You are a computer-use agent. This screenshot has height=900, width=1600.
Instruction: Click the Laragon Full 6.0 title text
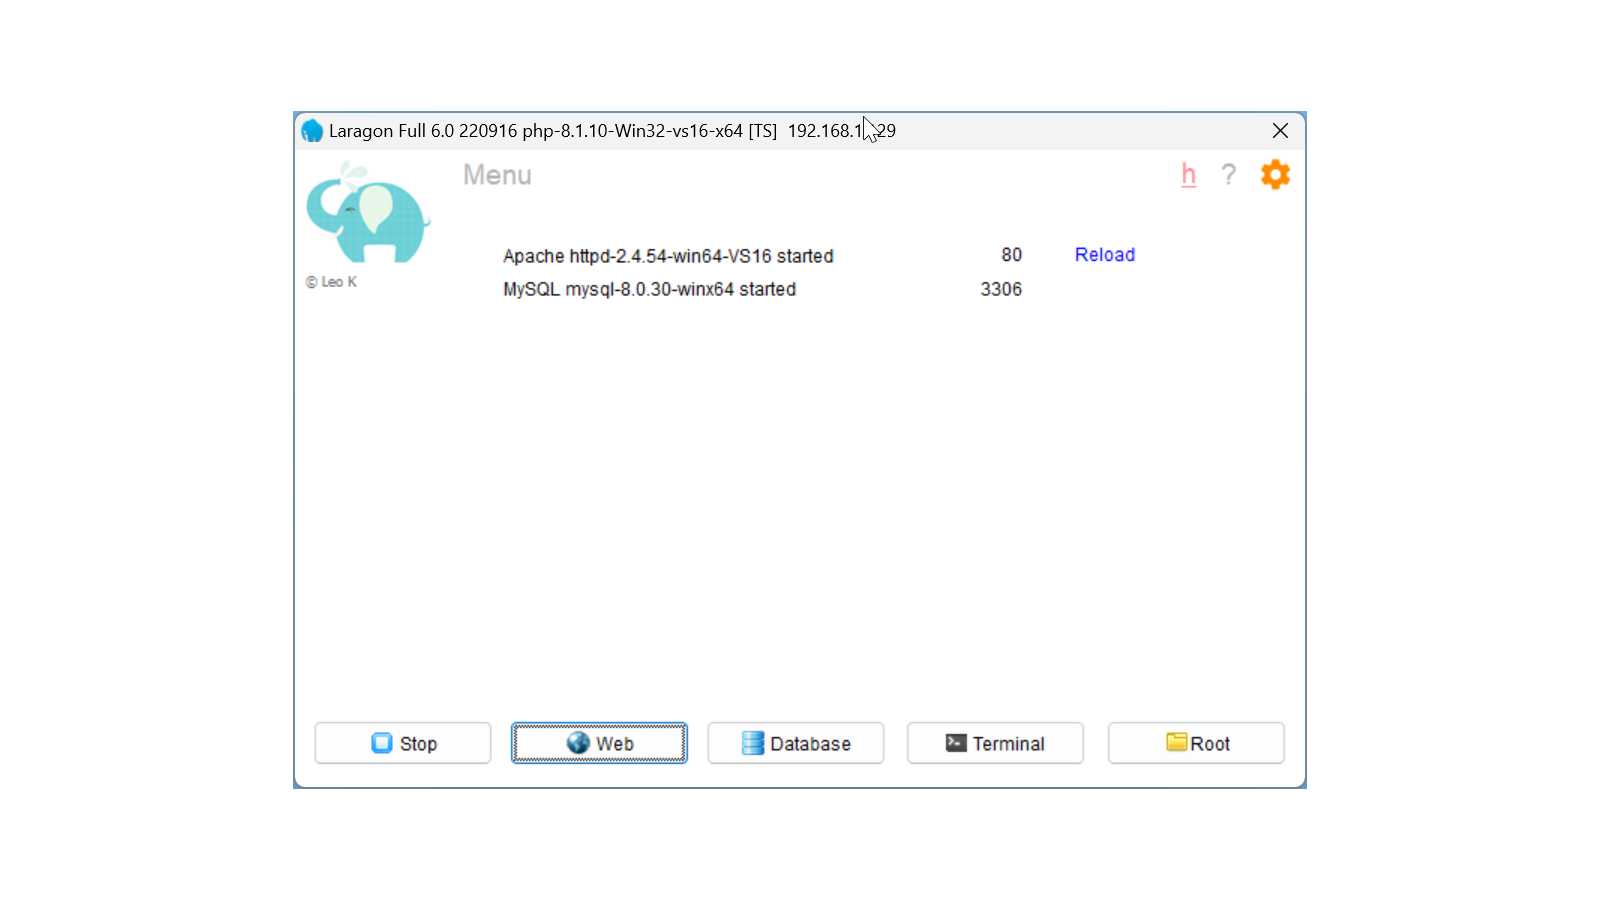pos(612,131)
